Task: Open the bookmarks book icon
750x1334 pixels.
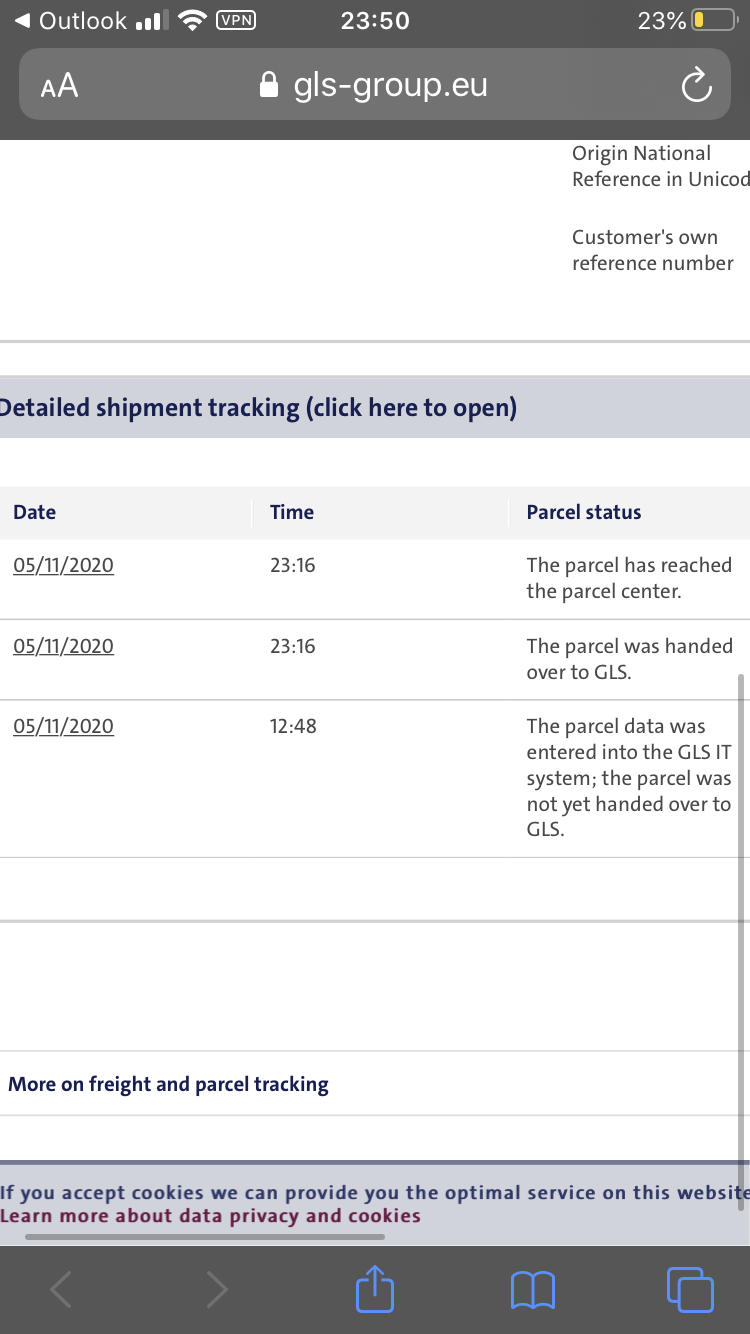Action: click(x=533, y=1290)
